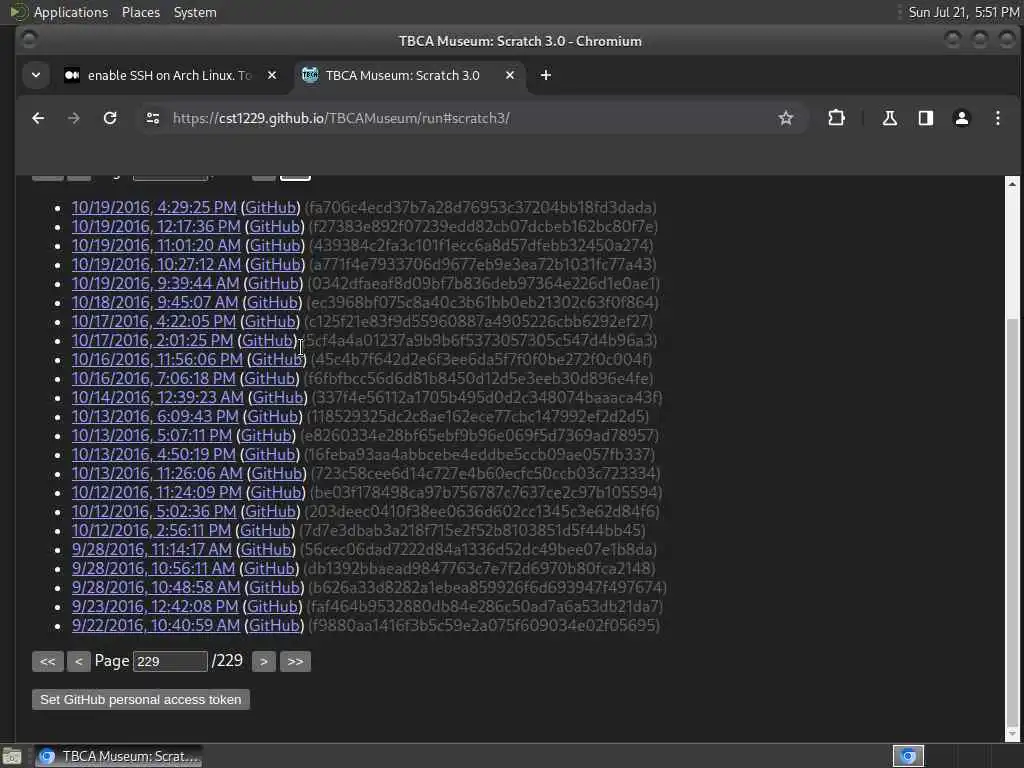Open build 10/13/2016, 5:07:11 PM
This screenshot has width=1024, height=768.
pyautogui.click(x=152, y=435)
